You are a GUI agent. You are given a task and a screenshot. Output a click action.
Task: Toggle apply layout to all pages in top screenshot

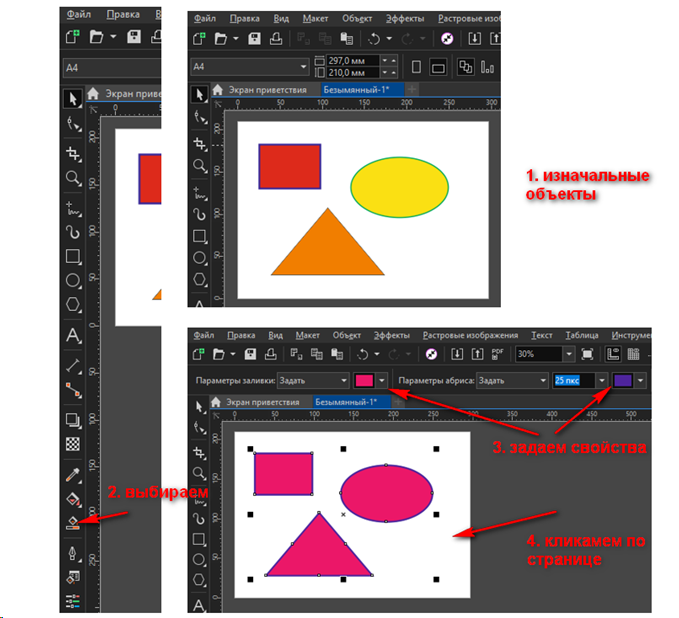tap(466, 67)
